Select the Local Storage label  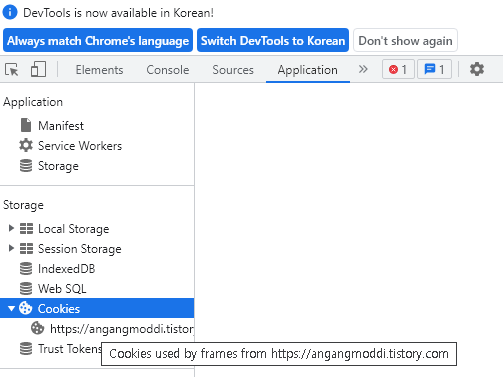pyautogui.click(x=74, y=229)
